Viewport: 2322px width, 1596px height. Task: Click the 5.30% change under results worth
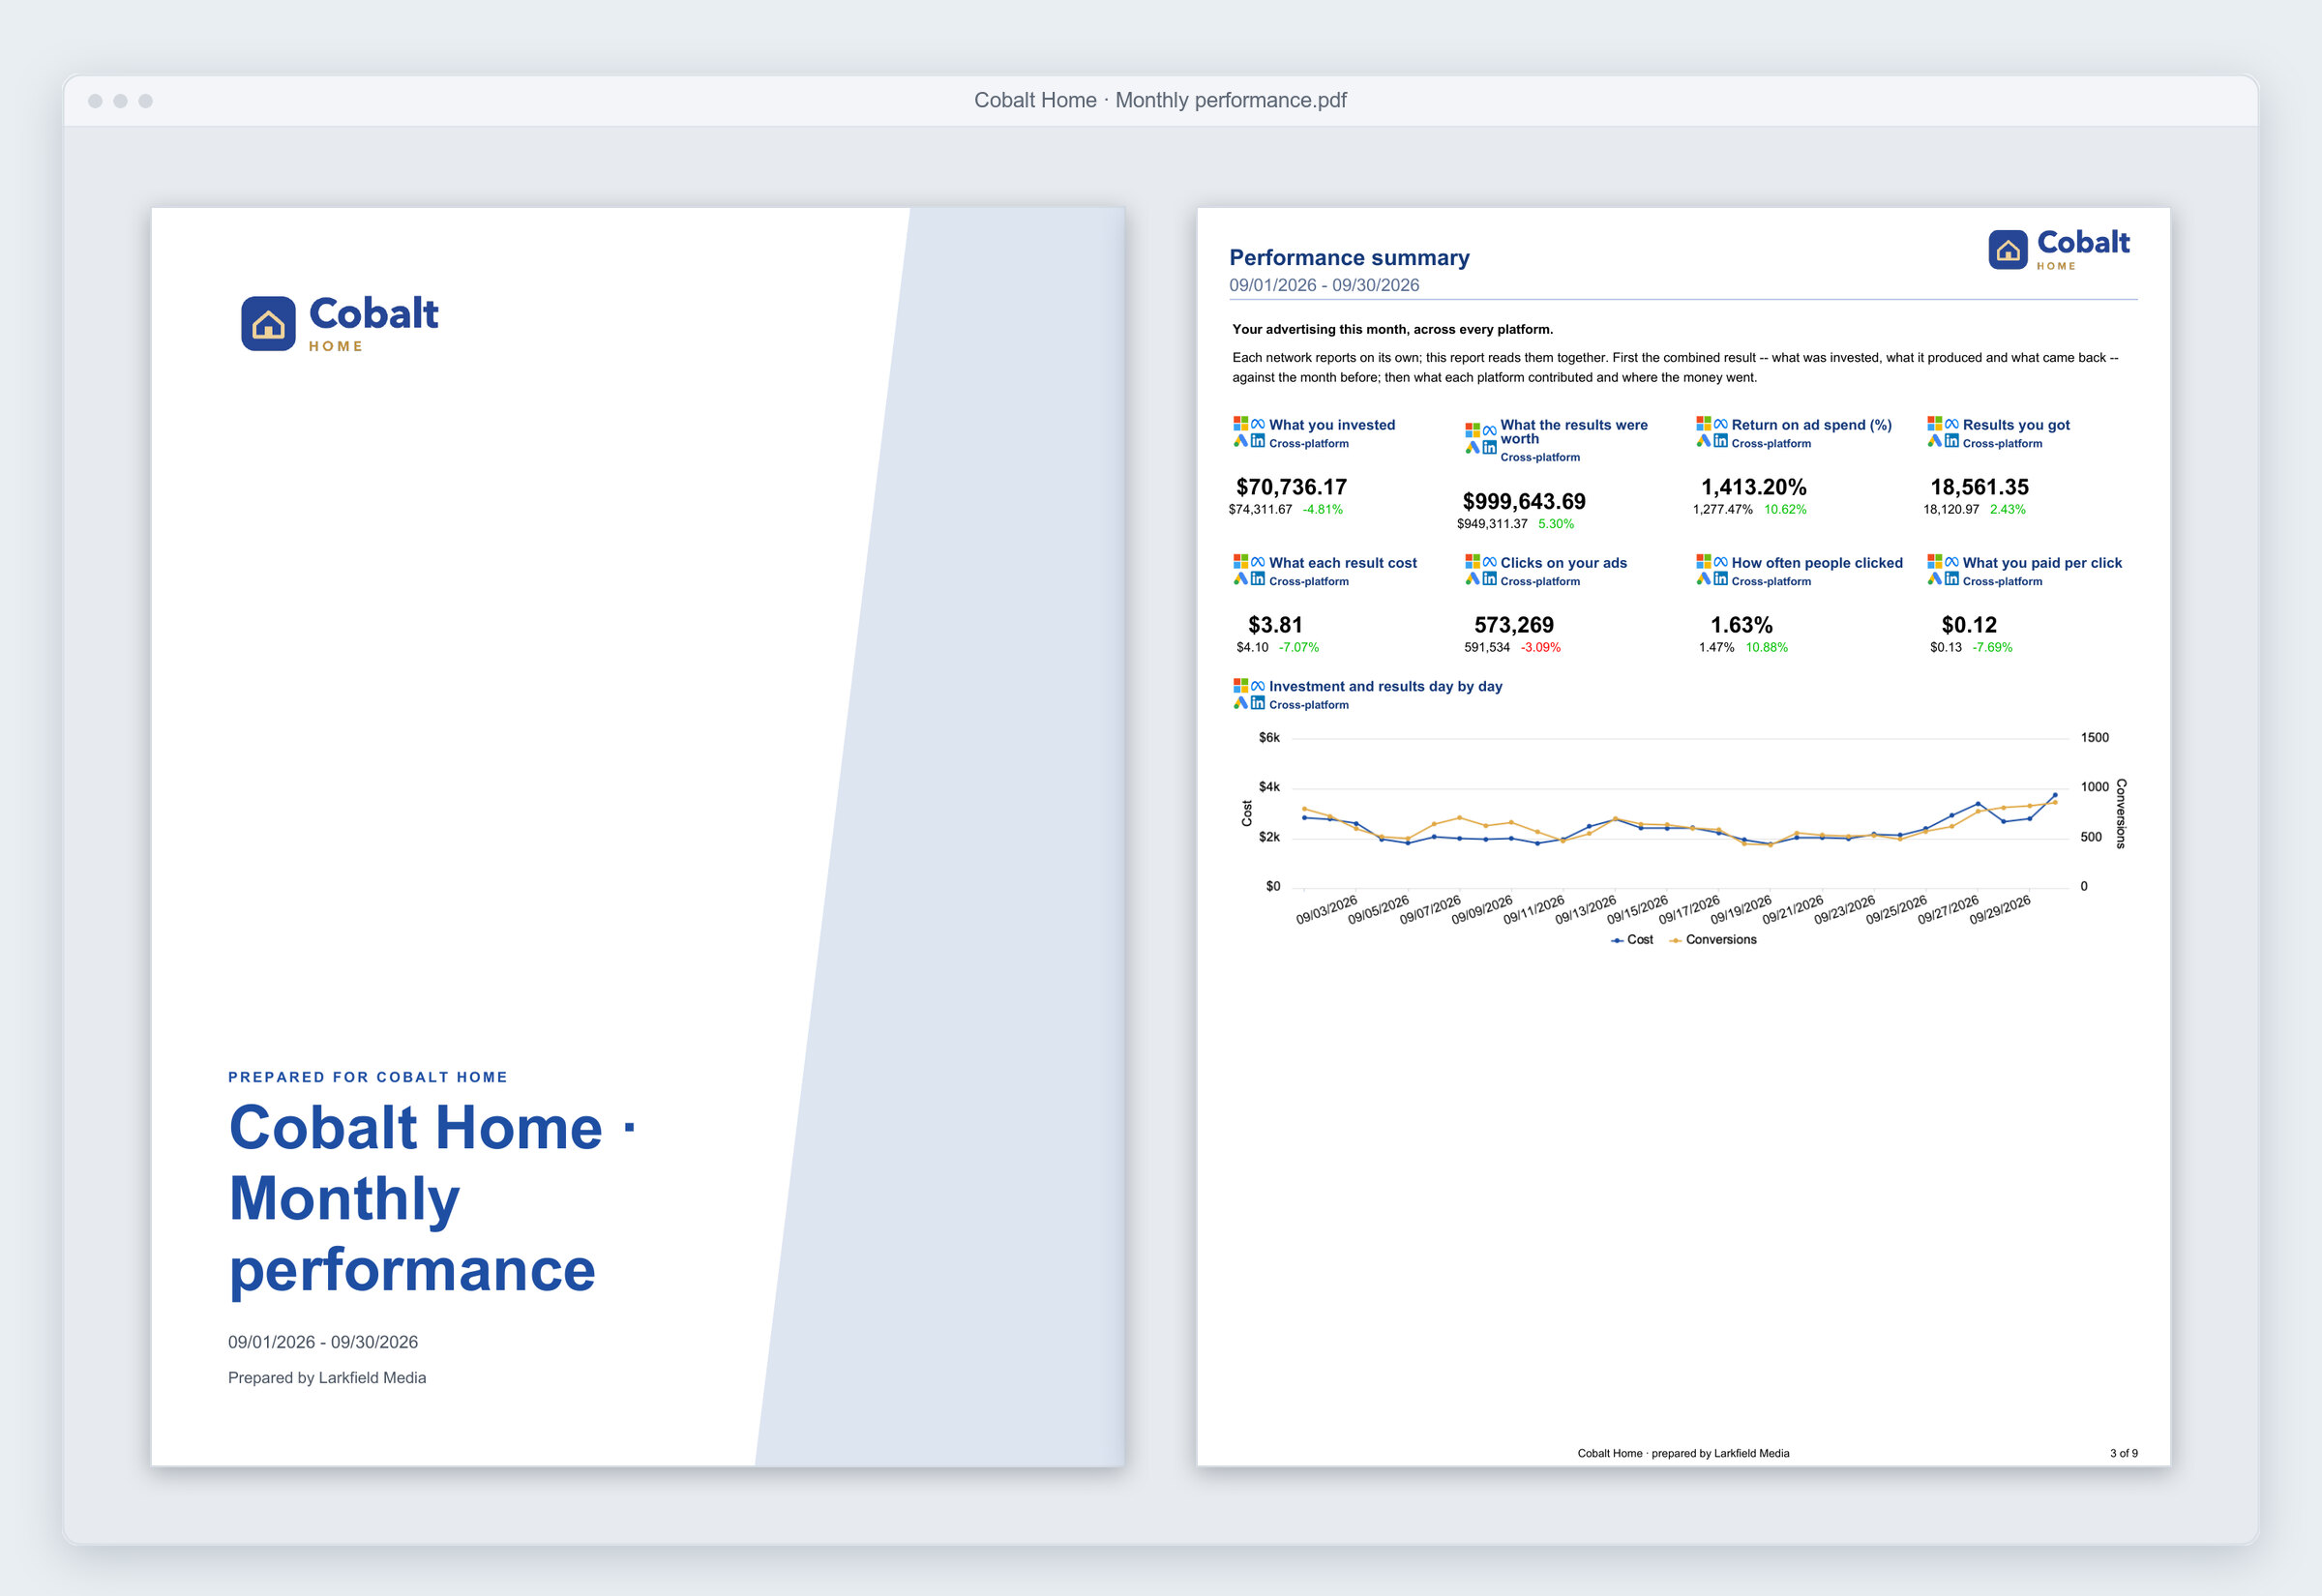(1556, 524)
